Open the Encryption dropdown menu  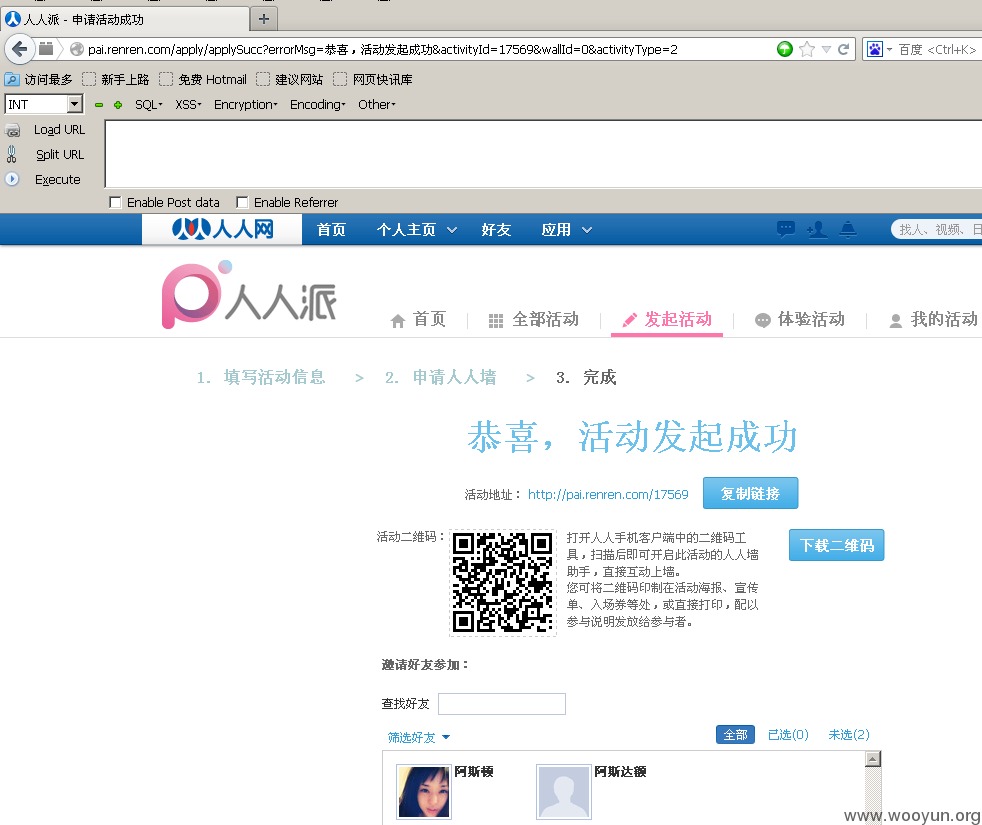point(246,105)
